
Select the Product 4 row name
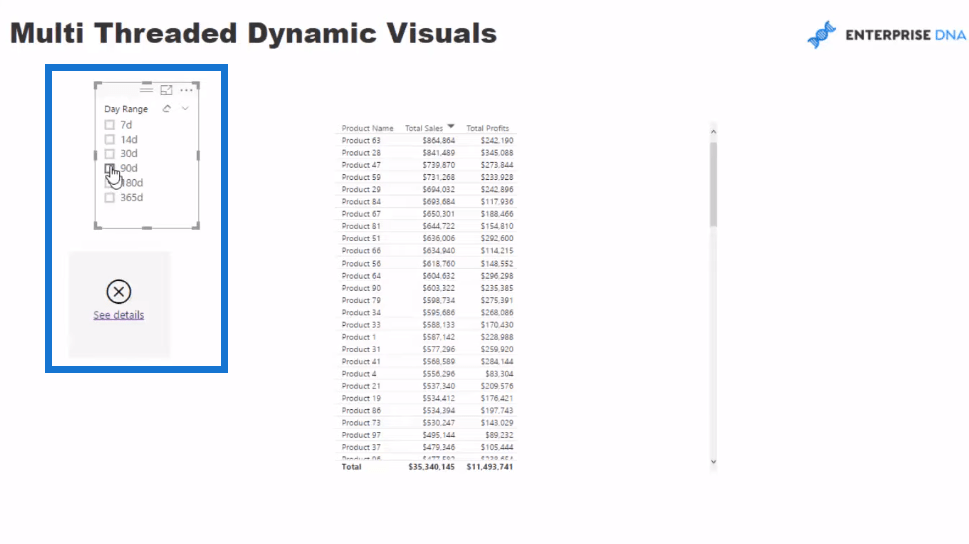(x=358, y=374)
